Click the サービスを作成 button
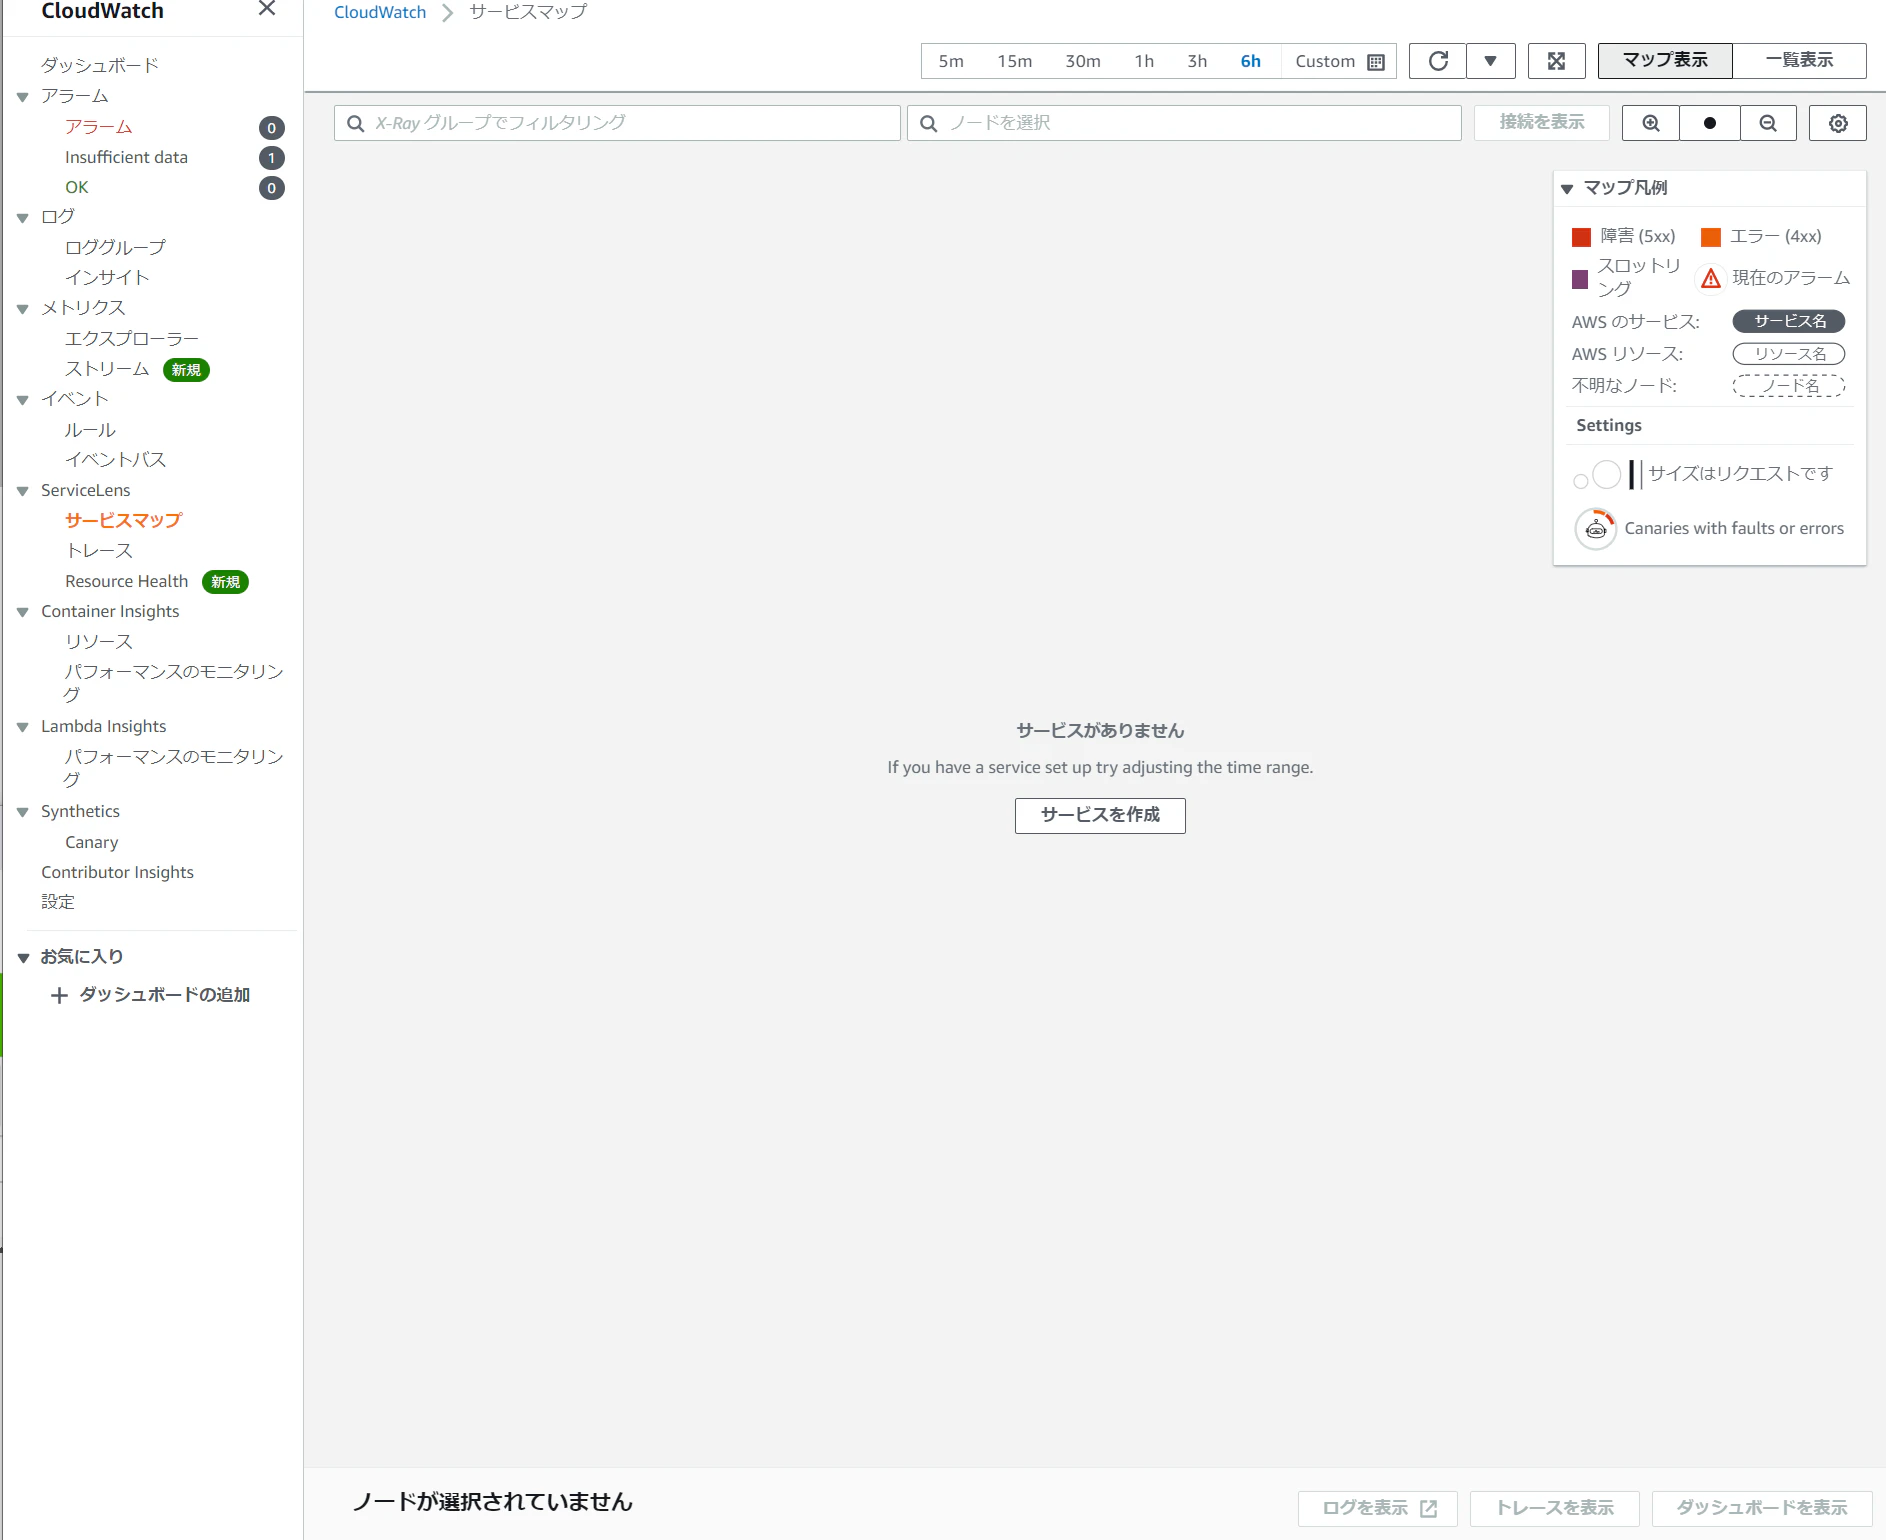Viewport: 1886px width, 1540px height. pos(1100,815)
